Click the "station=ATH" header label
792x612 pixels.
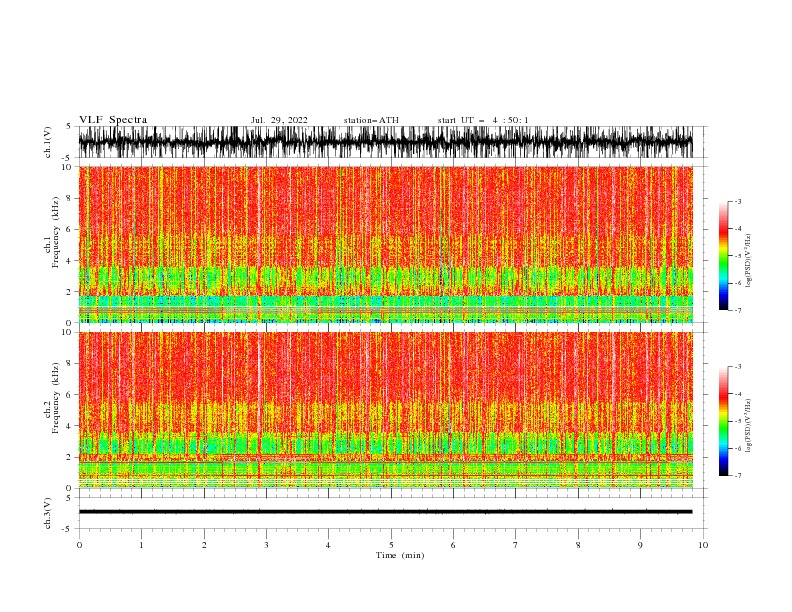[x=371, y=120]
